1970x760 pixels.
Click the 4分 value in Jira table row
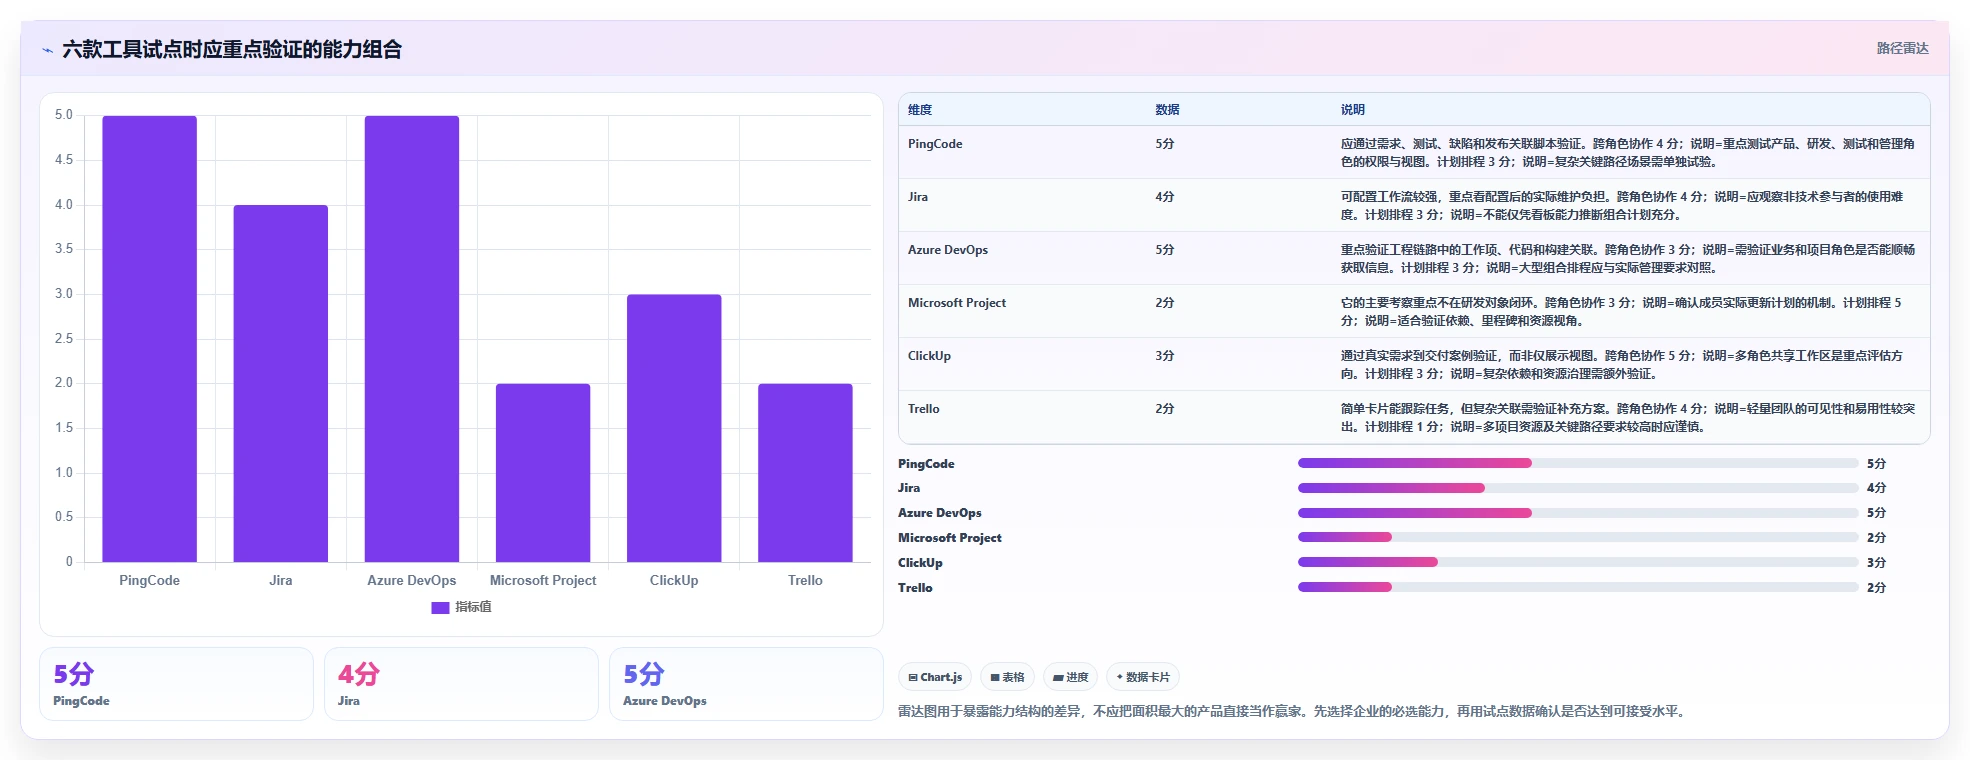(x=1165, y=197)
